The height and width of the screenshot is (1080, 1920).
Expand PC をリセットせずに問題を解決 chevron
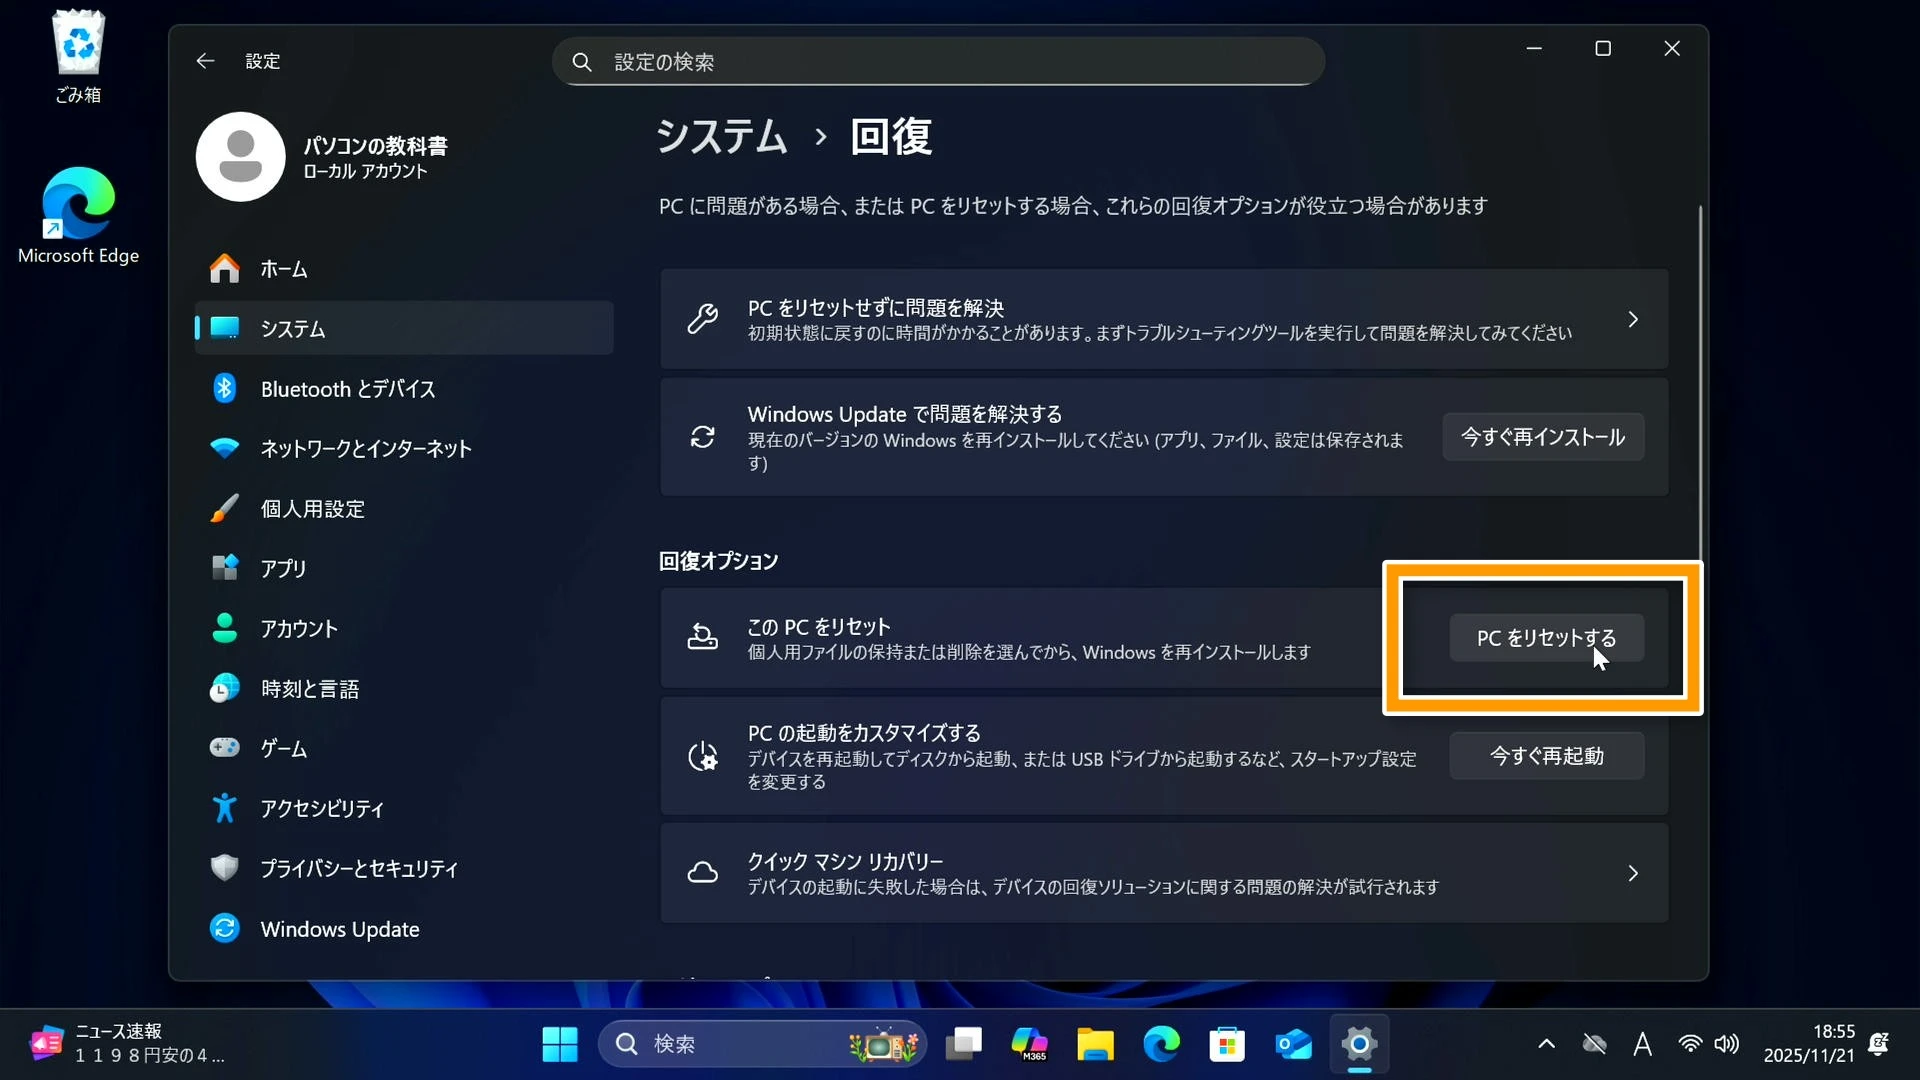1632,320
